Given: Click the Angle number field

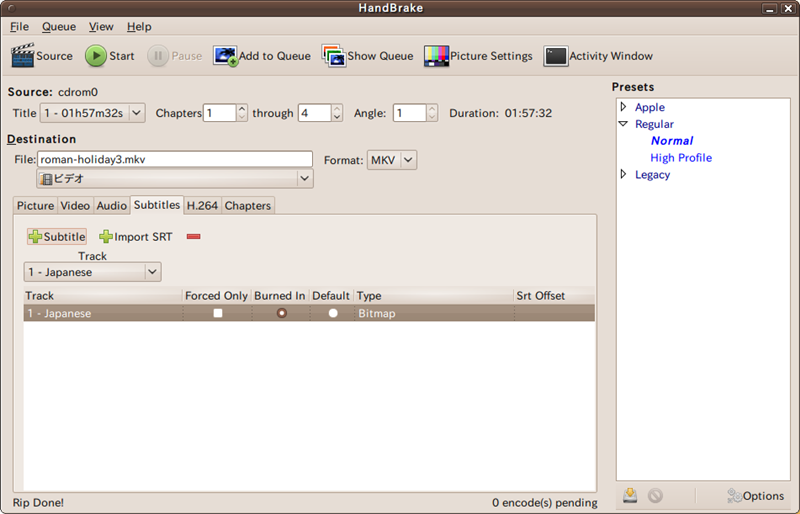Looking at the screenshot, I should click(x=410, y=113).
